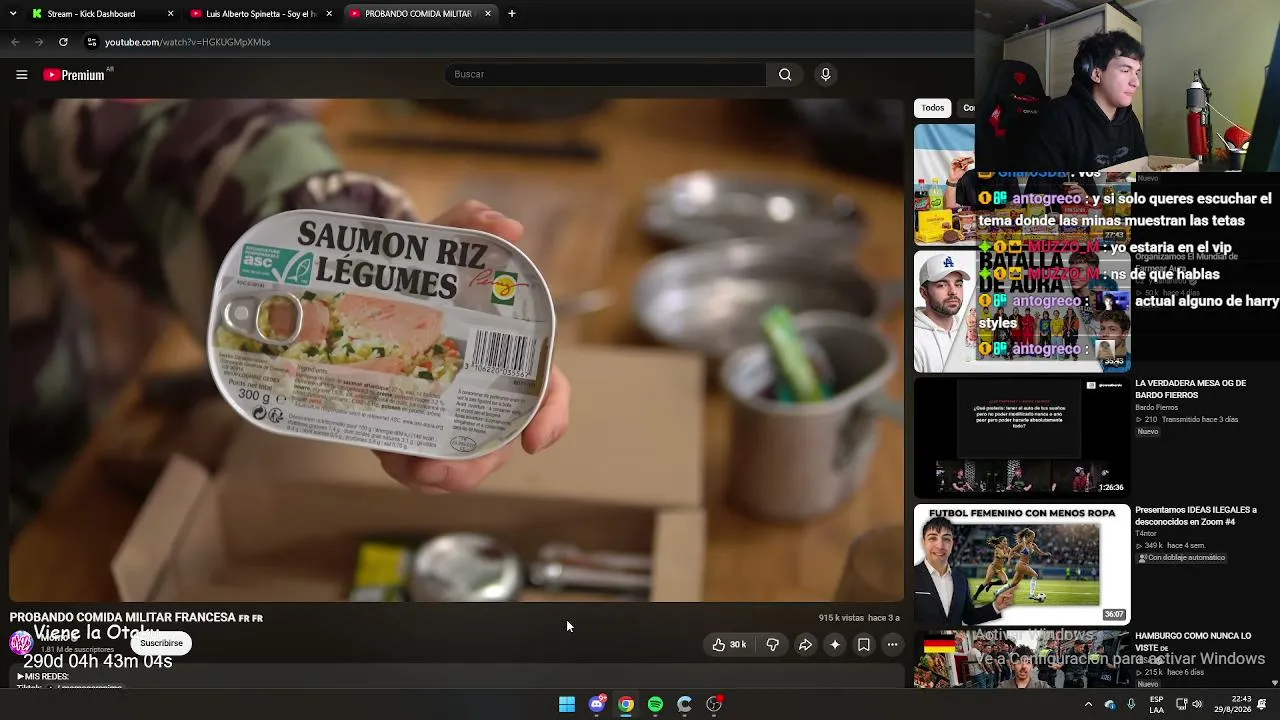Click the search magnifier button
The width and height of the screenshot is (1280, 720).
785,74
